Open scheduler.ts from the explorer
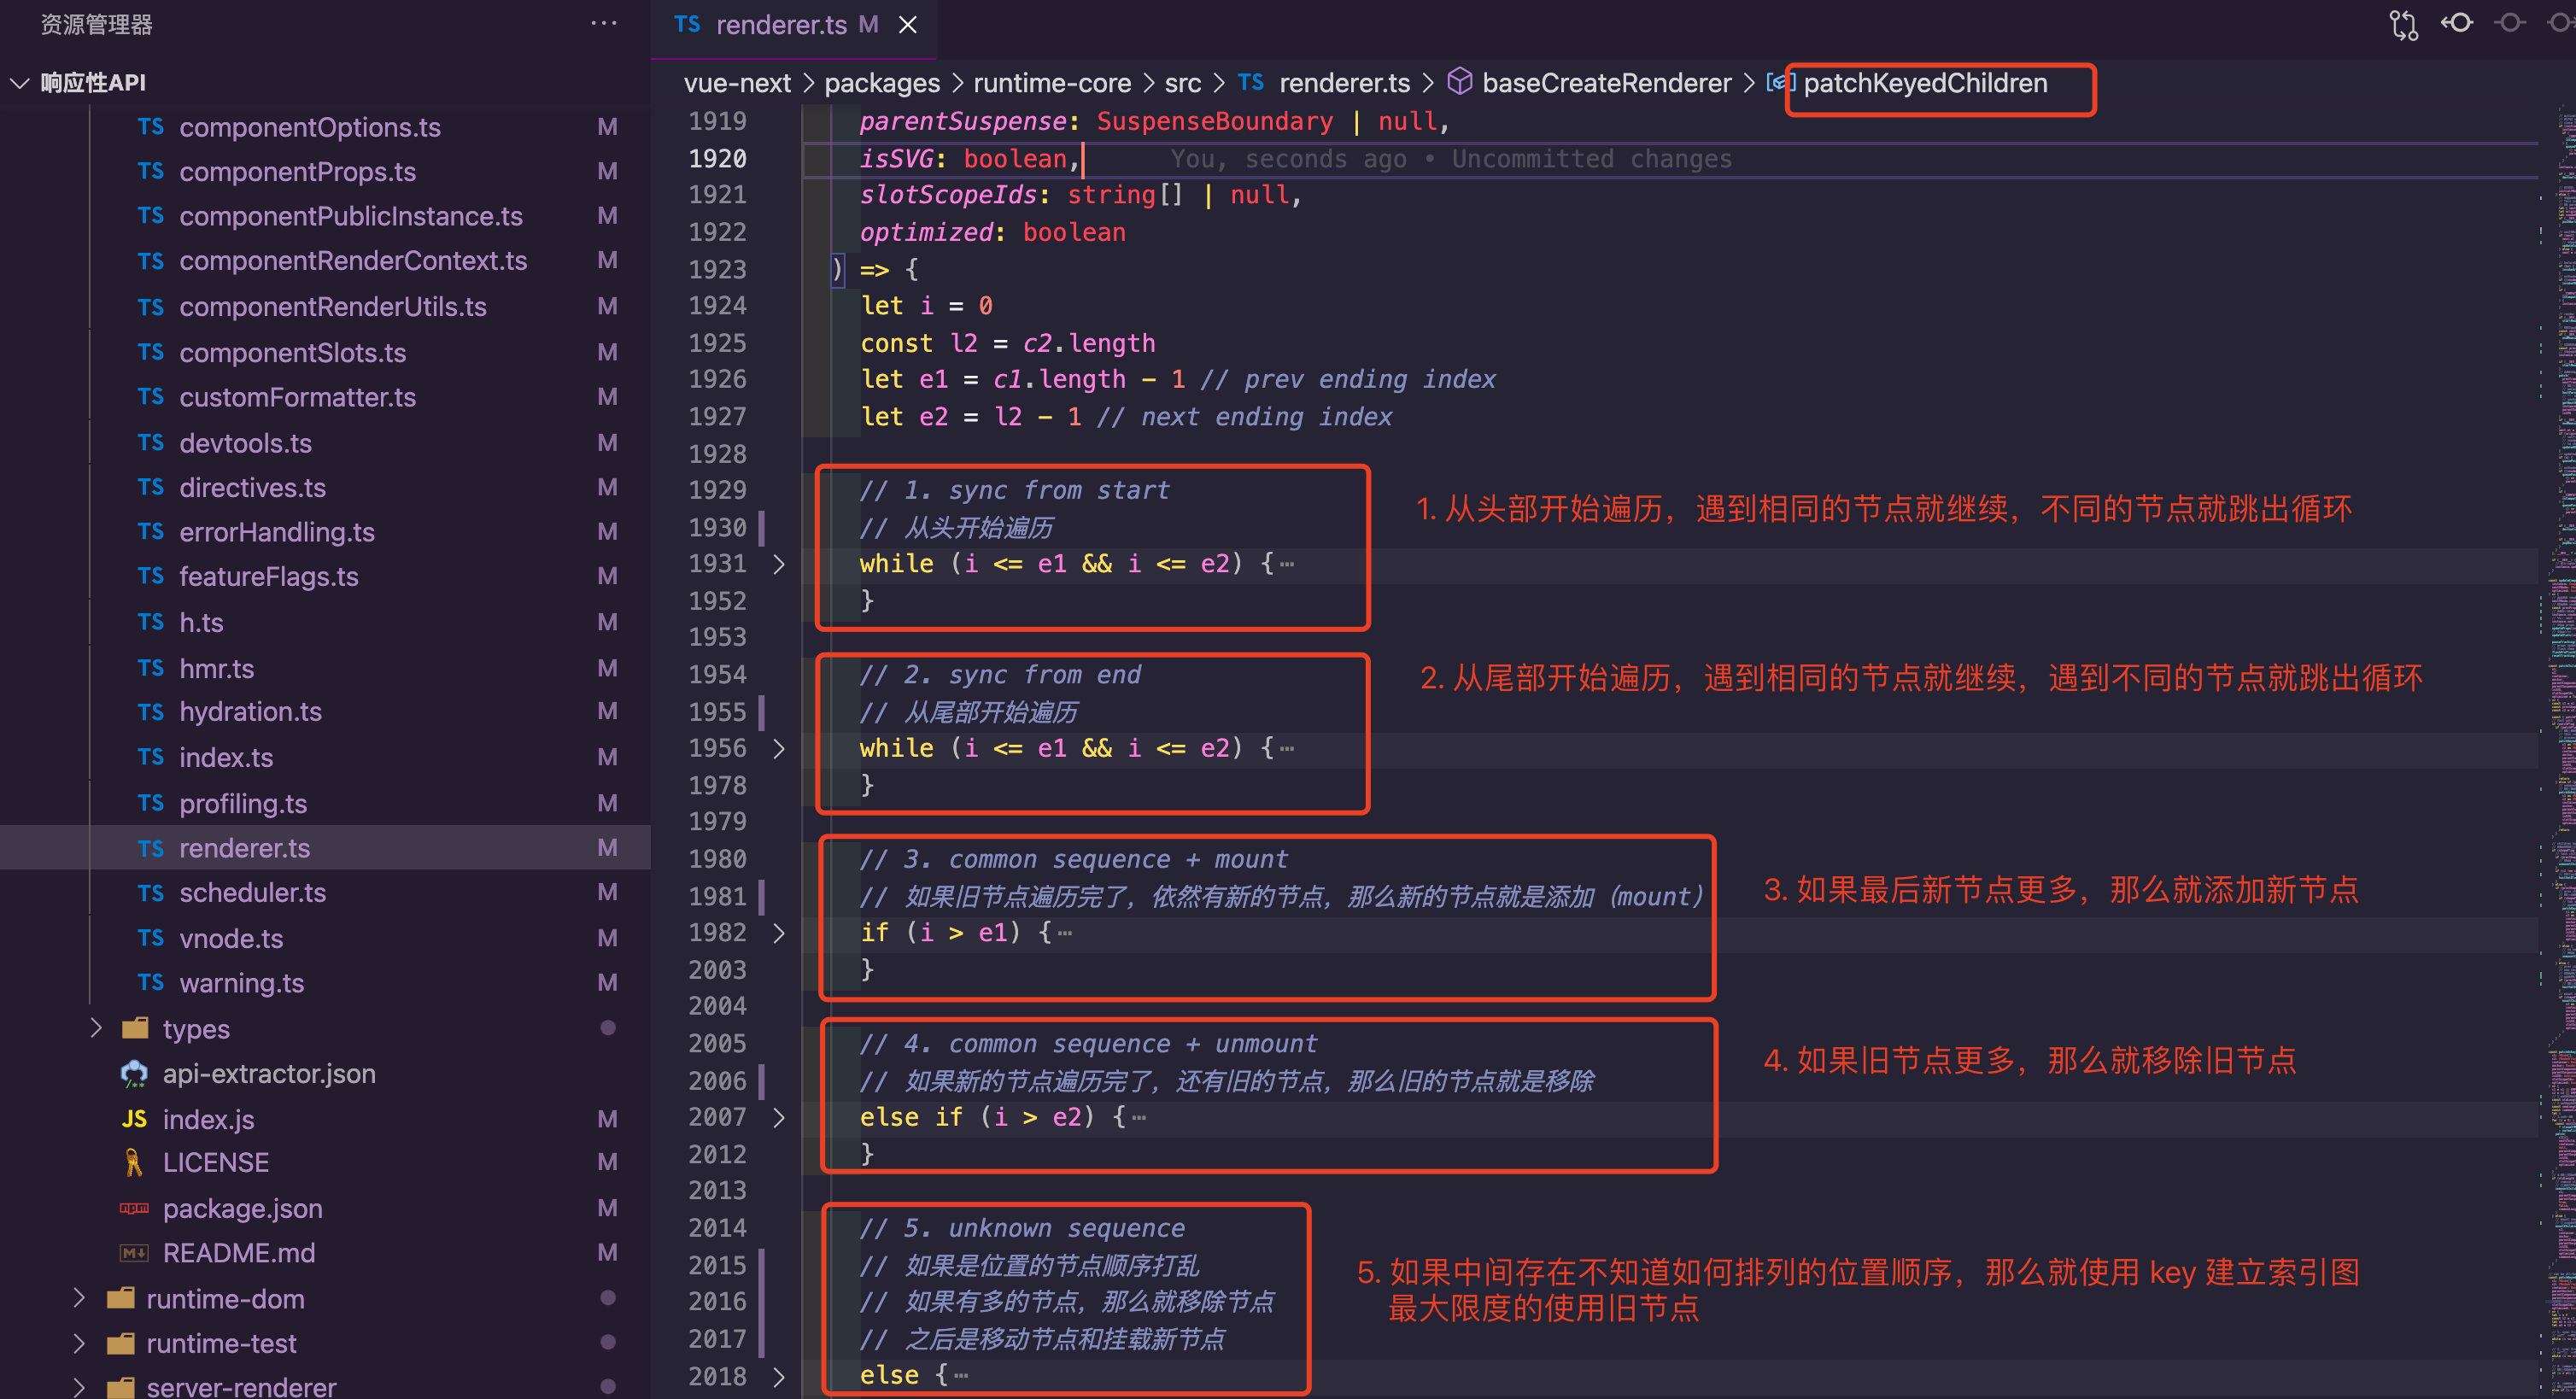 pos(252,892)
